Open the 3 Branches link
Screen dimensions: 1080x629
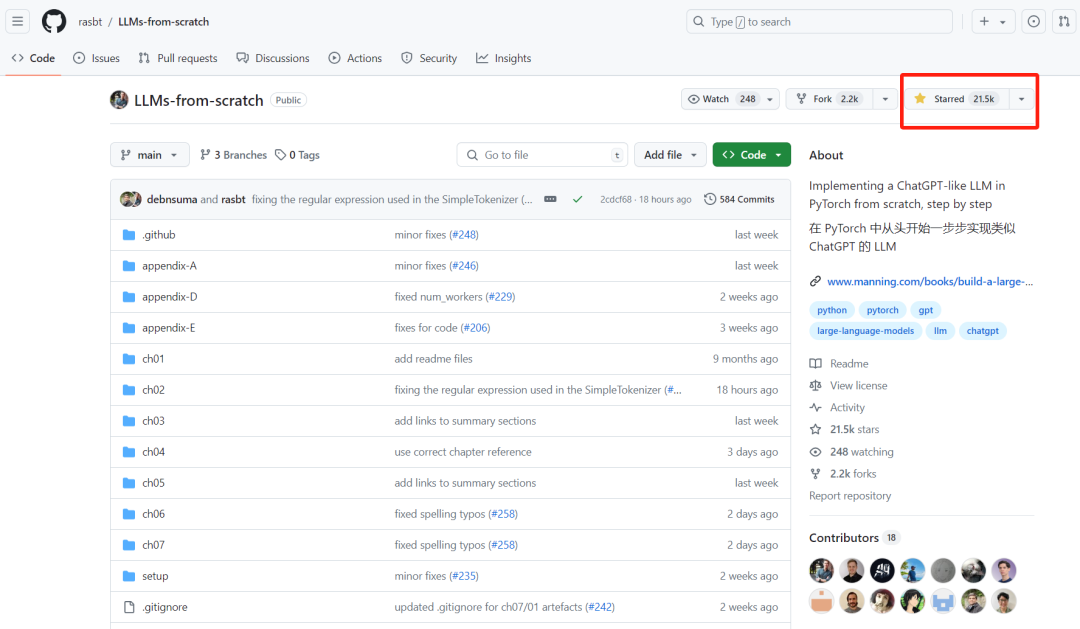233,155
